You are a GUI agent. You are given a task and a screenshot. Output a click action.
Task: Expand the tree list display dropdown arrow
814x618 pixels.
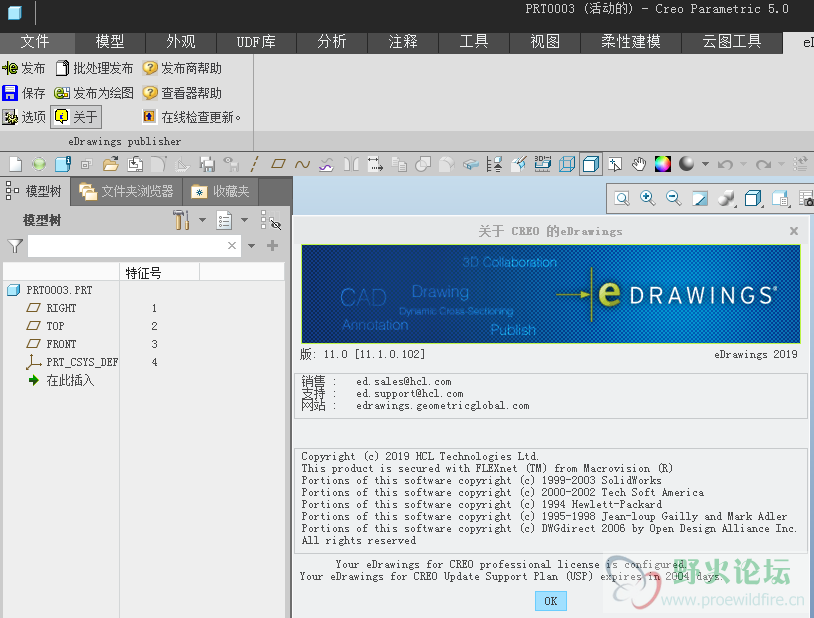(244, 220)
